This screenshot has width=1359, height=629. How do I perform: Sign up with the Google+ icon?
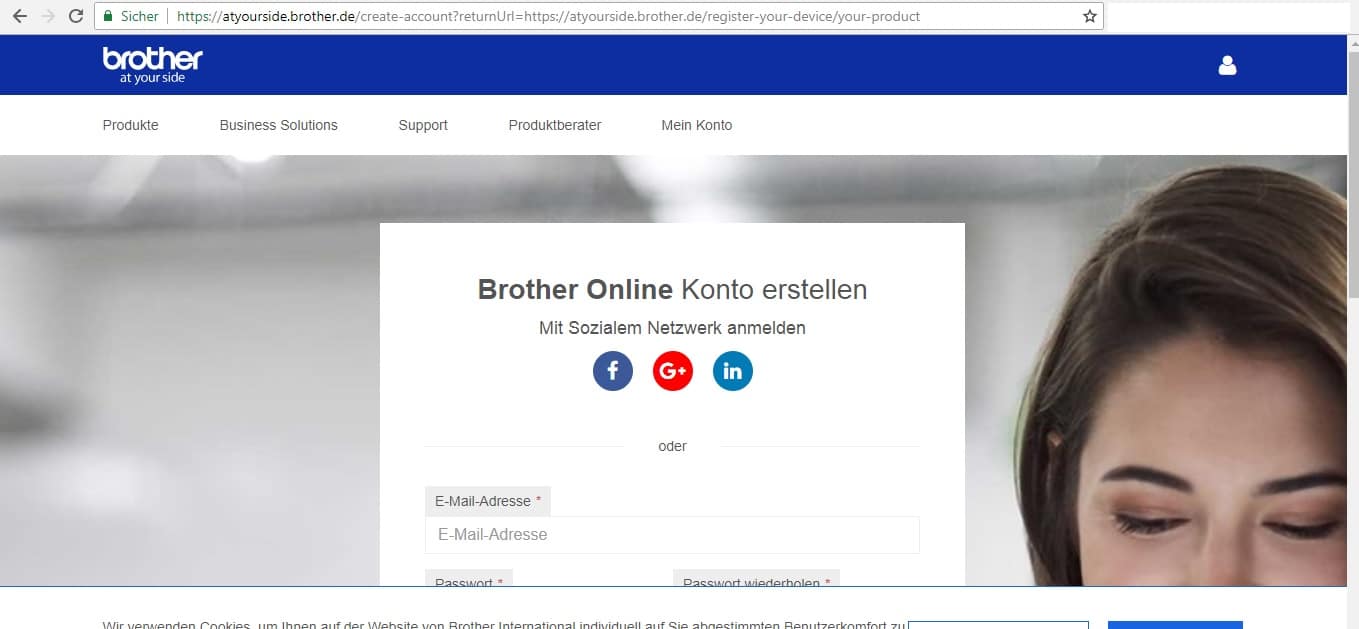click(673, 371)
